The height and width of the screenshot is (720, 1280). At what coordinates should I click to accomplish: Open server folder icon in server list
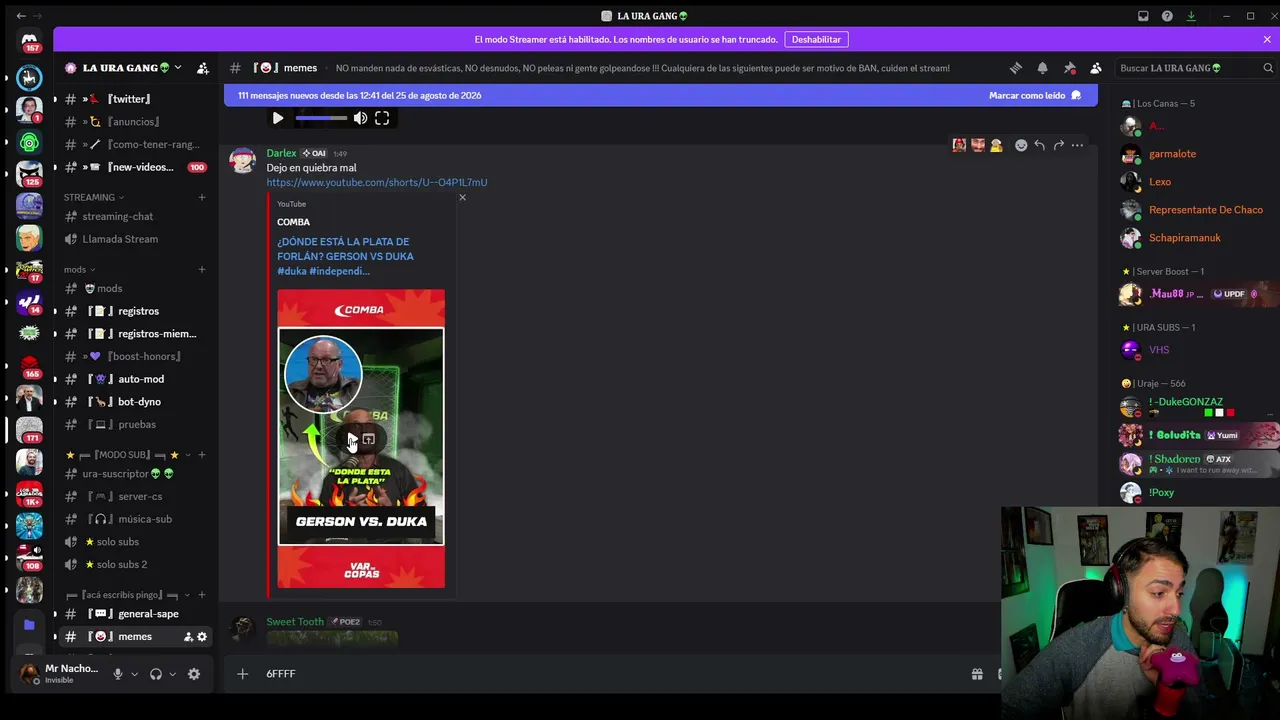(29, 625)
